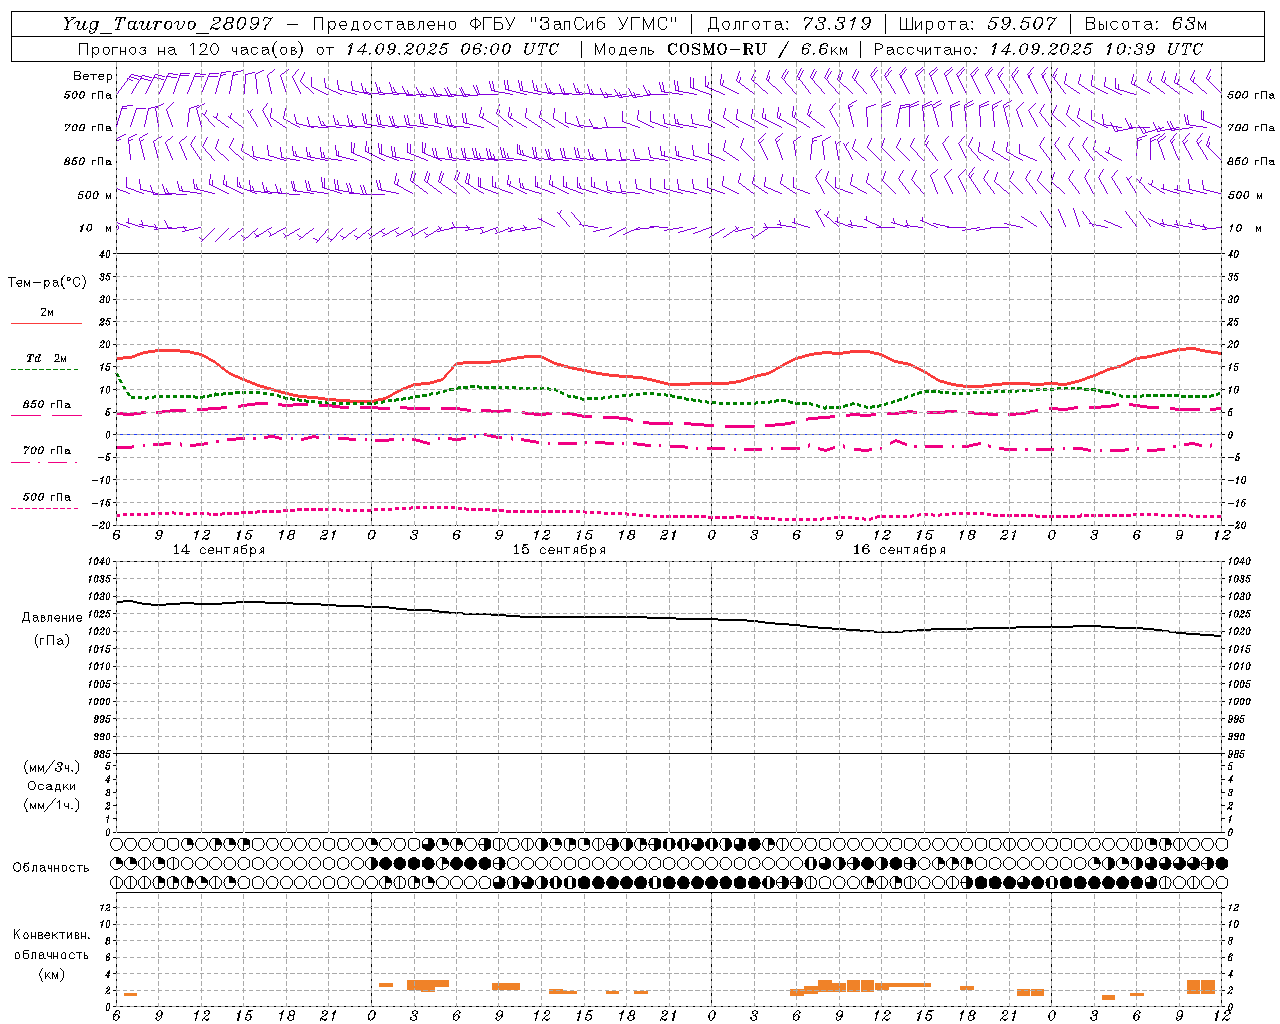Image resolution: width=1280 pixels, height=1024 pixels.
Task: Click the Высота: 63м header value
Action: click(1144, 24)
